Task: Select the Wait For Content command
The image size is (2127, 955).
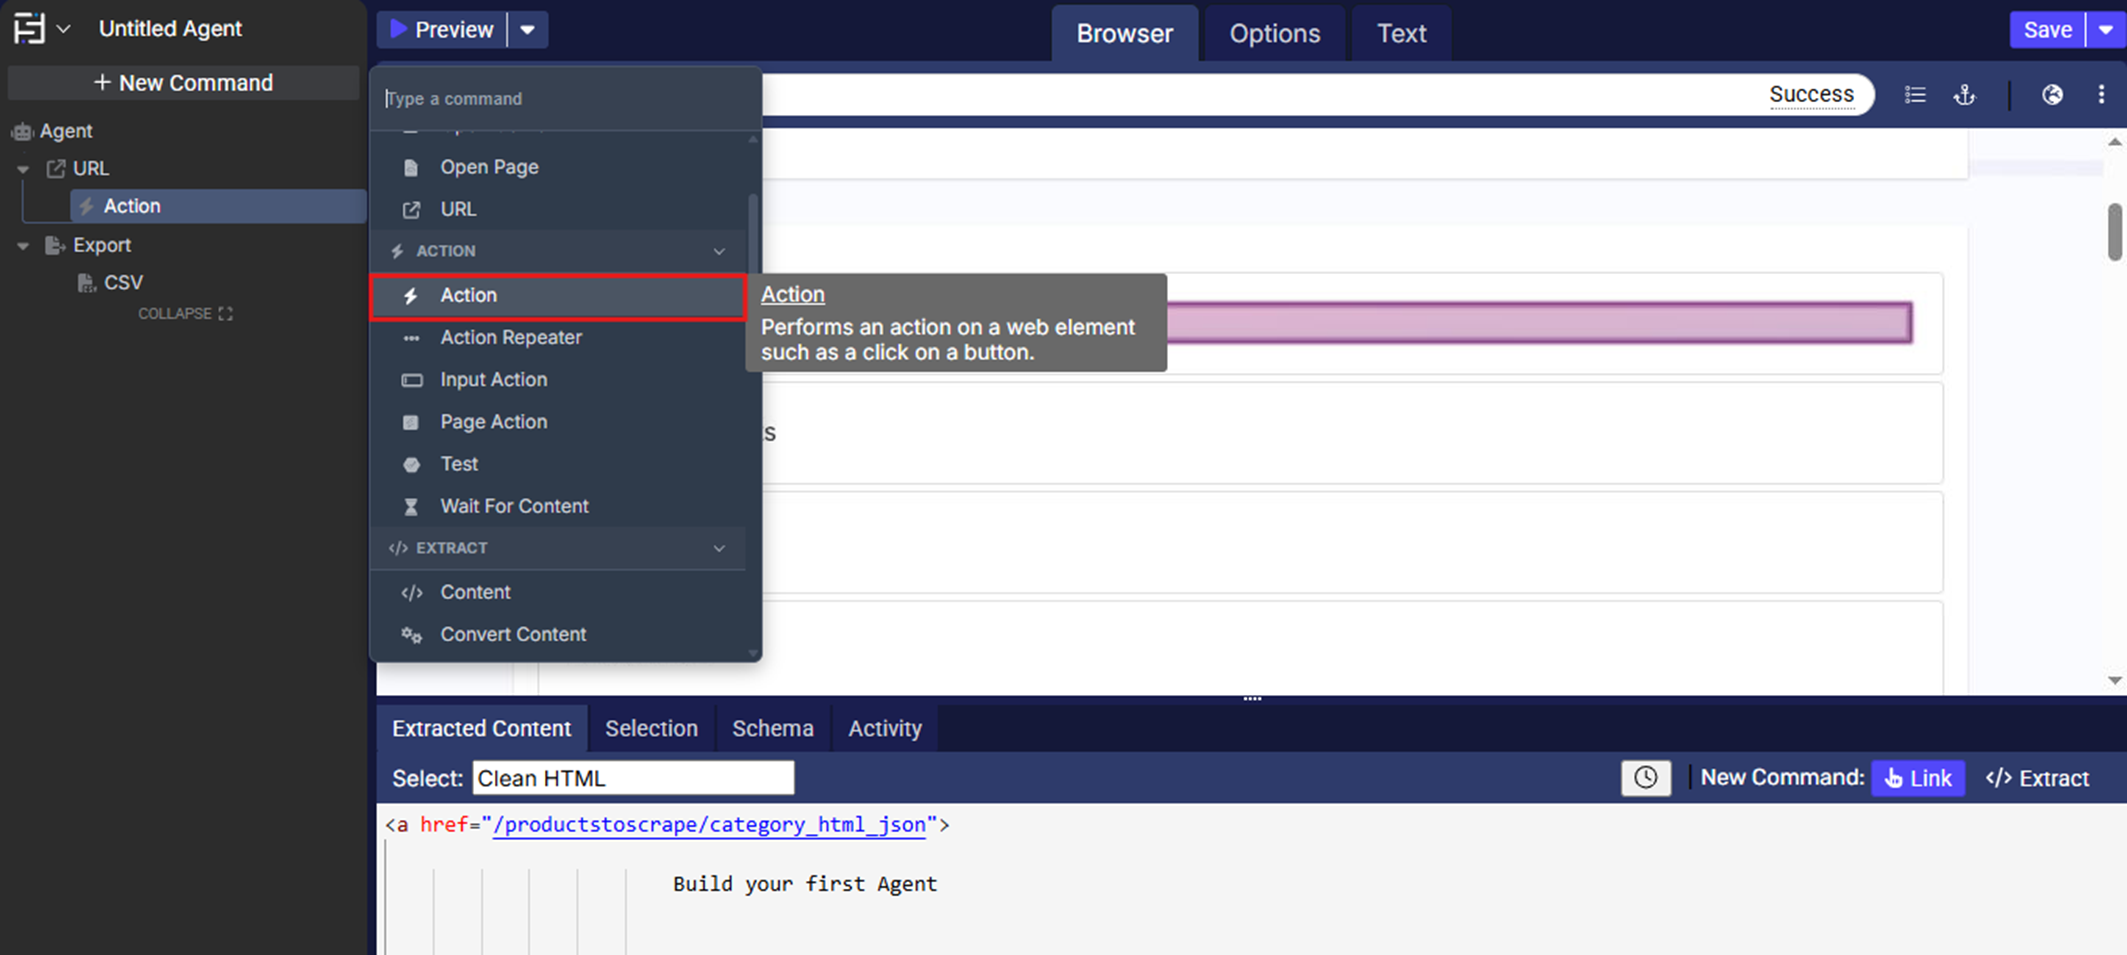Action: (x=514, y=506)
